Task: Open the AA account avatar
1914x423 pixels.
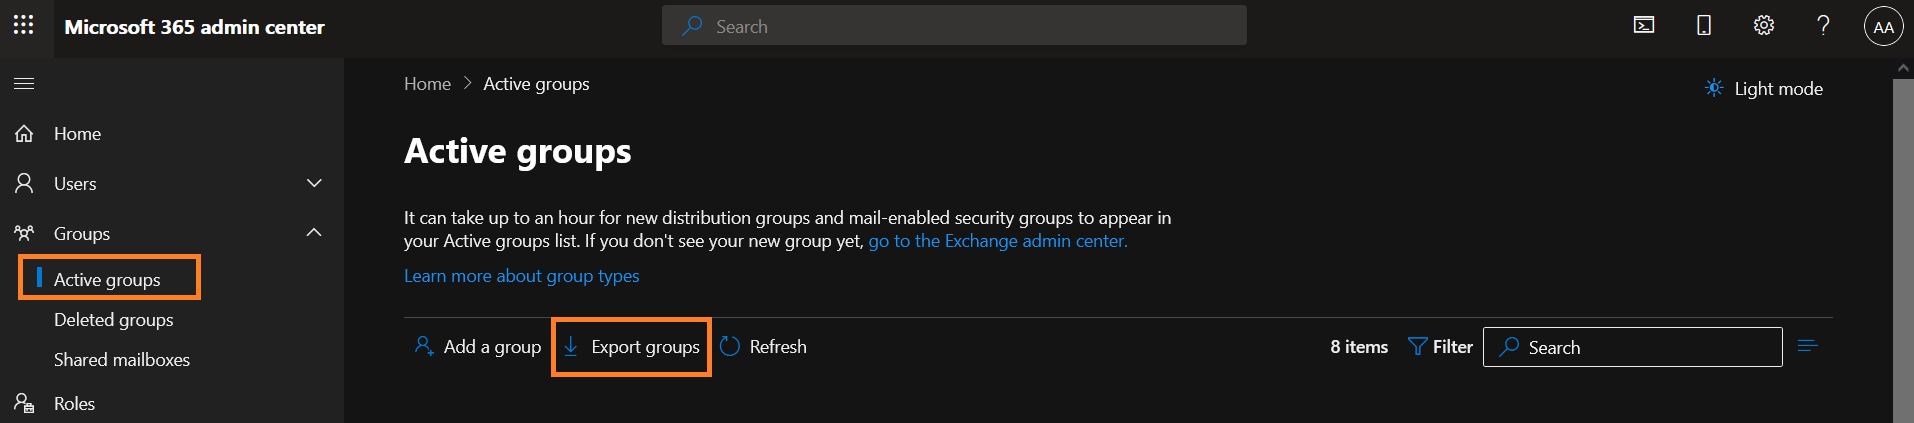Action: tap(1883, 27)
